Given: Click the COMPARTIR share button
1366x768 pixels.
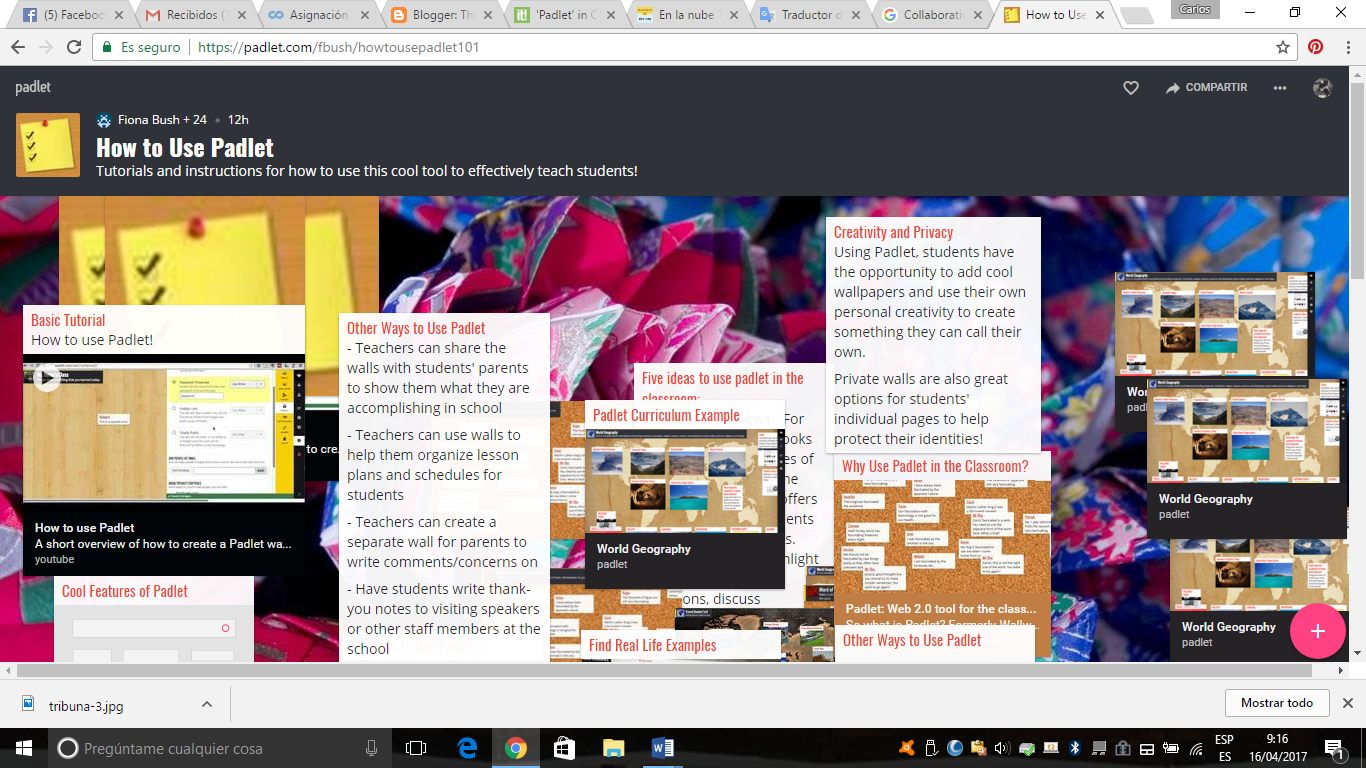Looking at the screenshot, I should [x=1206, y=88].
